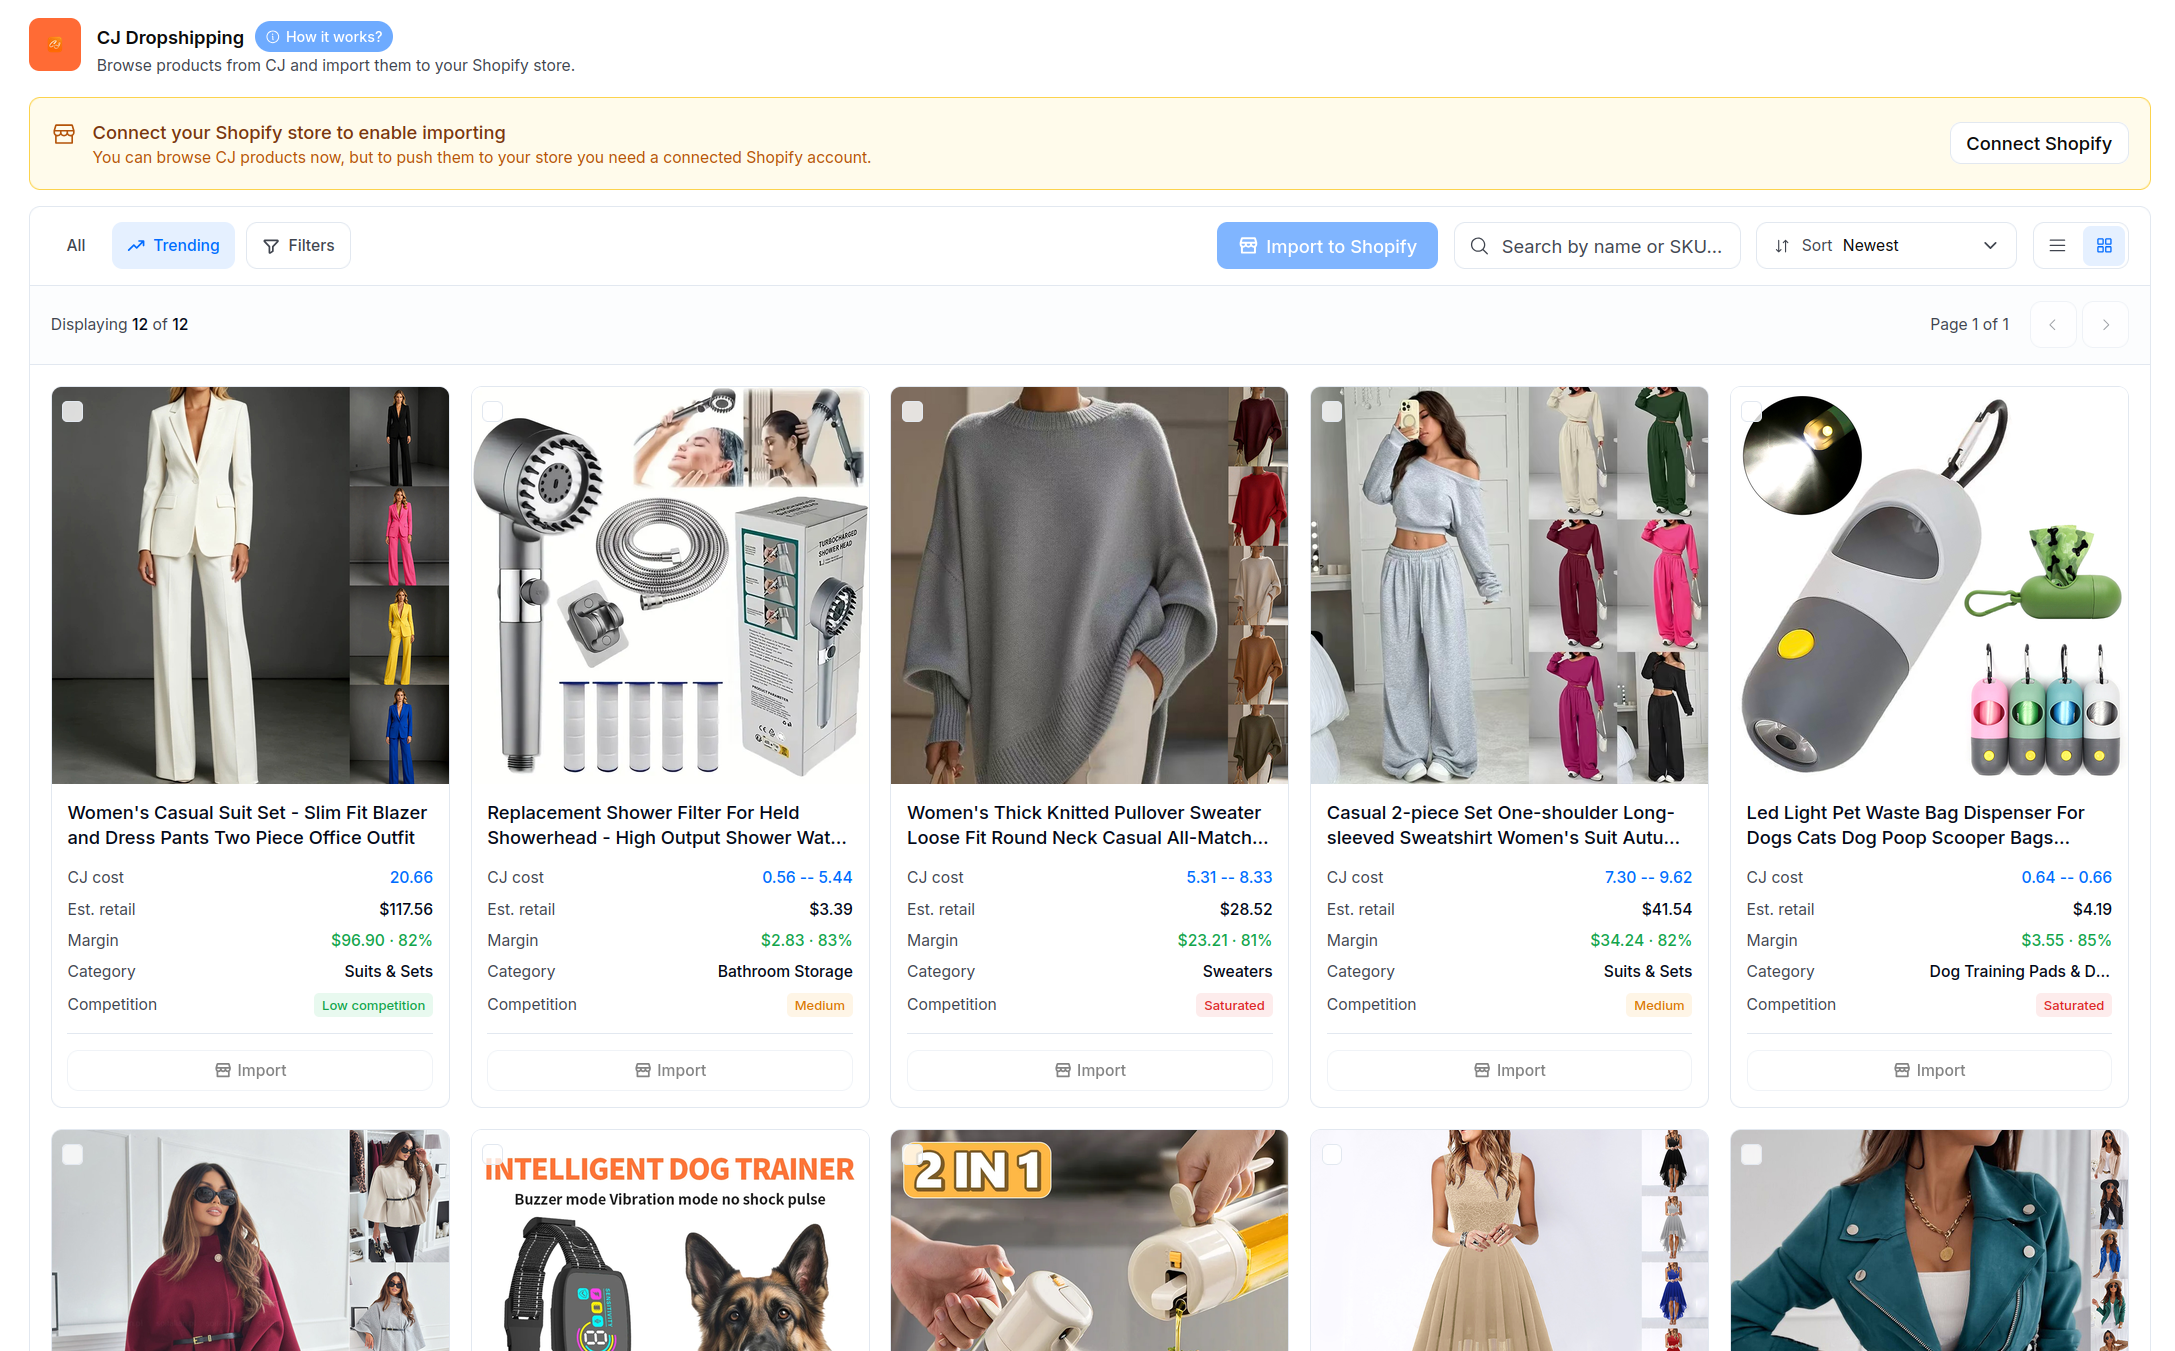This screenshot has height=1351, width=2175.
Task: Open Women's Casual Suit Set title
Action: point(247,826)
